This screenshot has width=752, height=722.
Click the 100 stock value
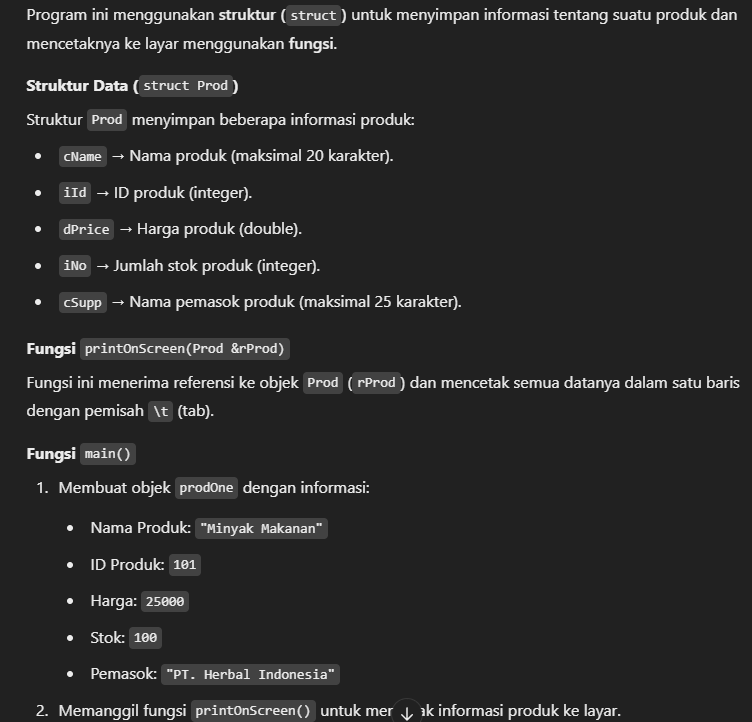[146, 638]
